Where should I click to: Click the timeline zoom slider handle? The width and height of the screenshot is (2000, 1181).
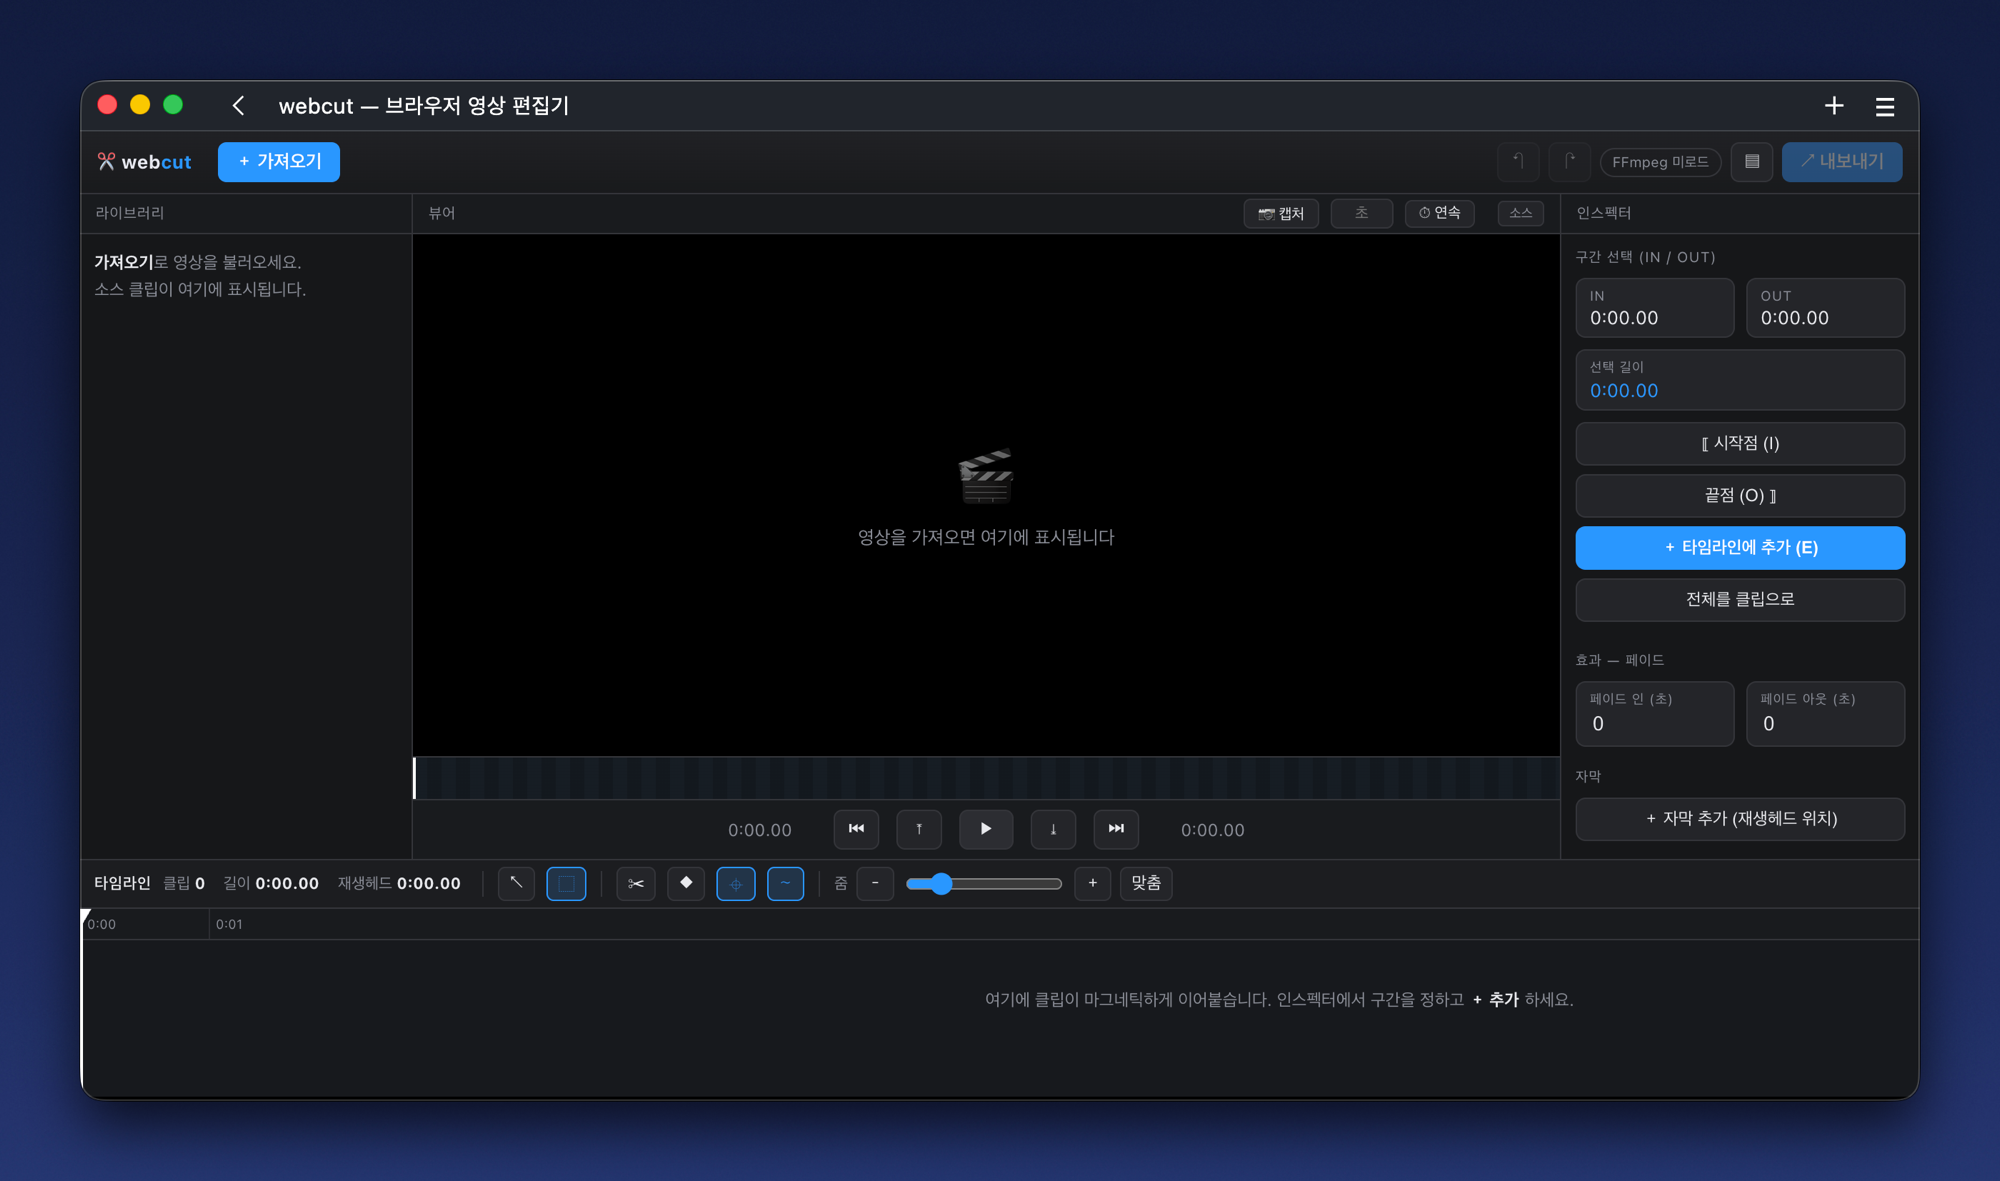tap(941, 884)
